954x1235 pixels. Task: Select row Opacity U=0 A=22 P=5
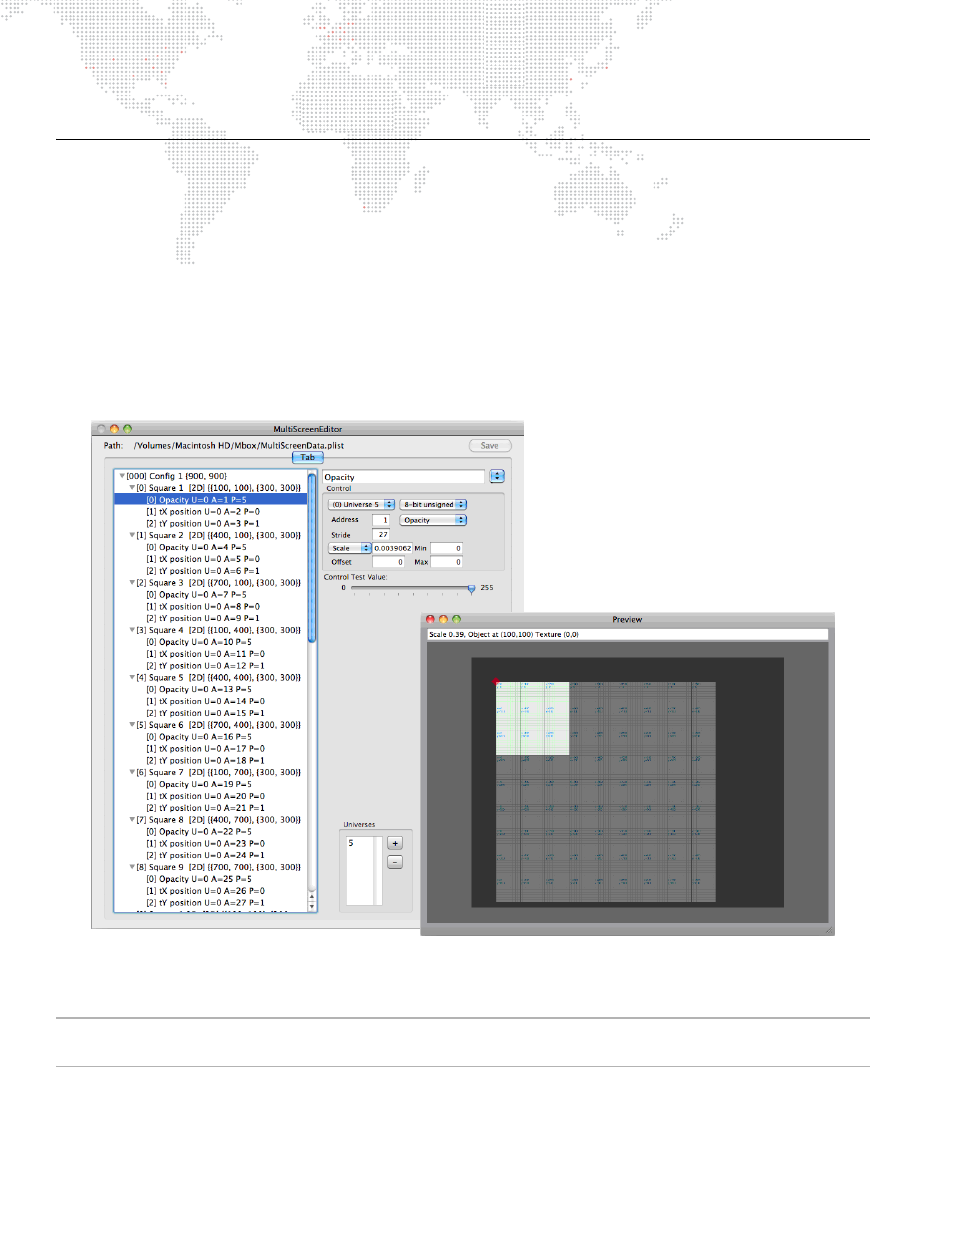(x=211, y=832)
